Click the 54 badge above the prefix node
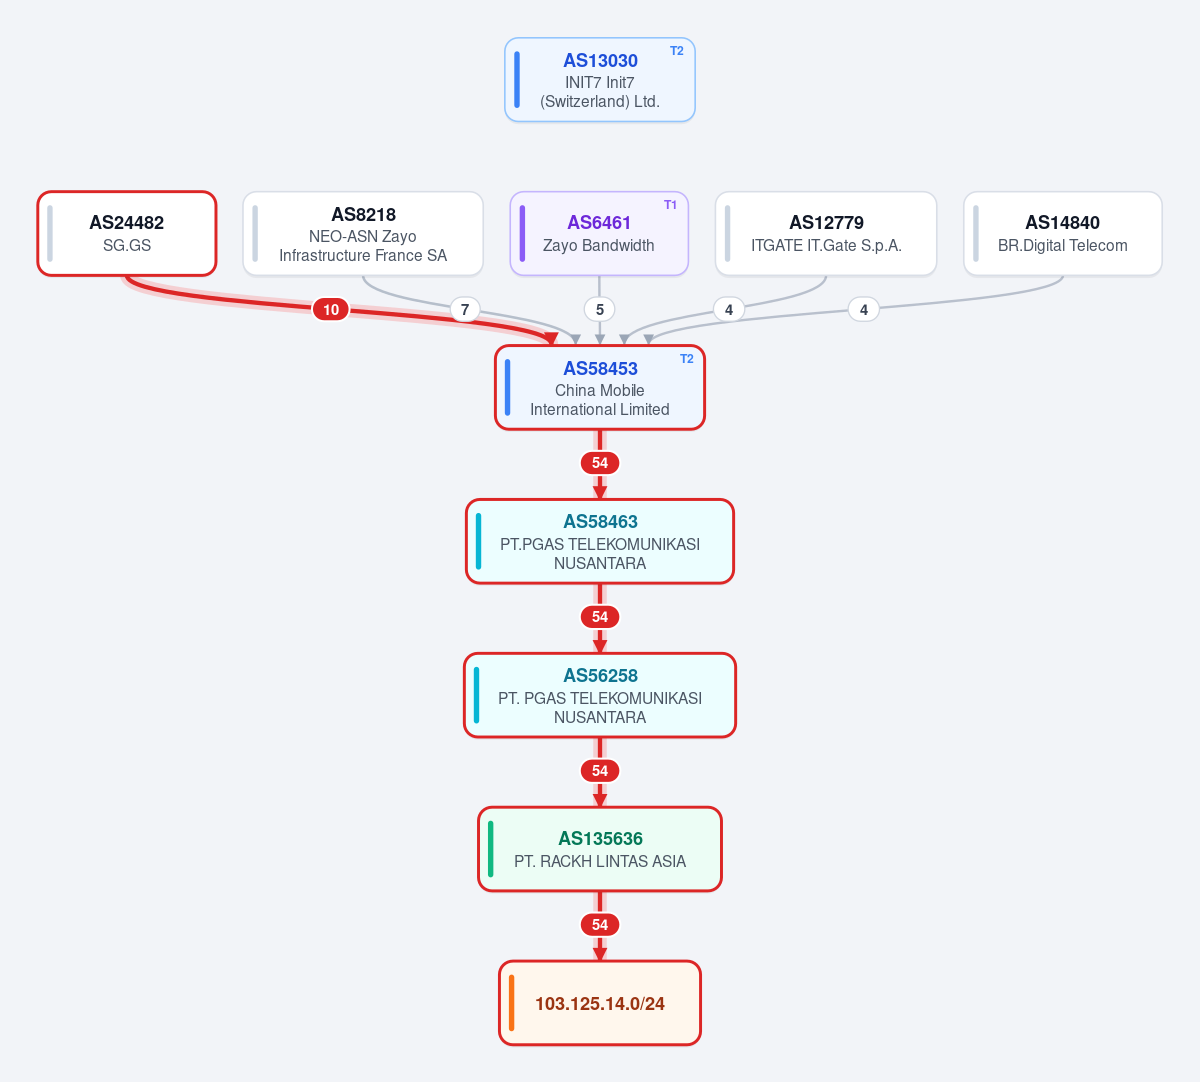Screen dimensions: 1200x1082 [600, 925]
